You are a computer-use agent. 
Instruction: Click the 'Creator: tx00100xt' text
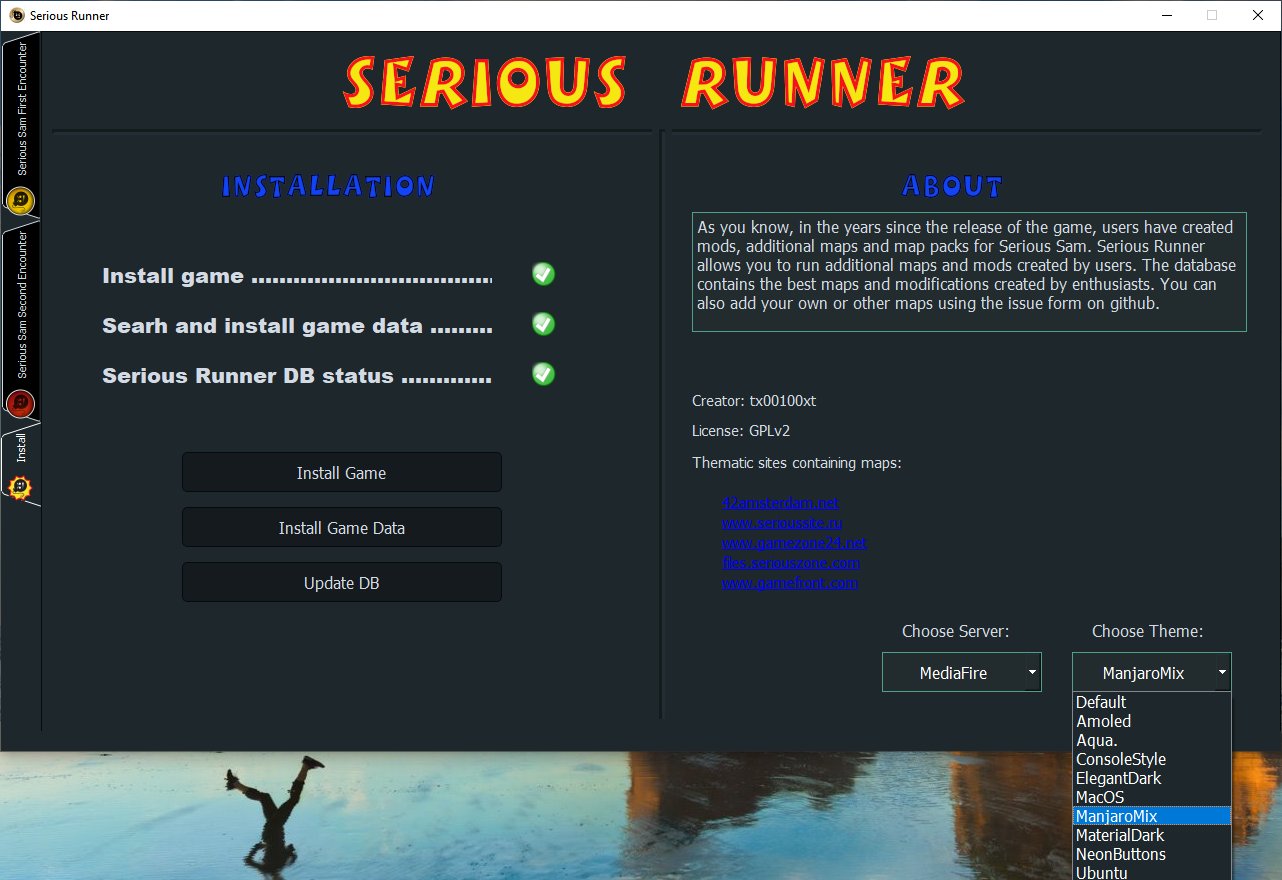click(754, 401)
